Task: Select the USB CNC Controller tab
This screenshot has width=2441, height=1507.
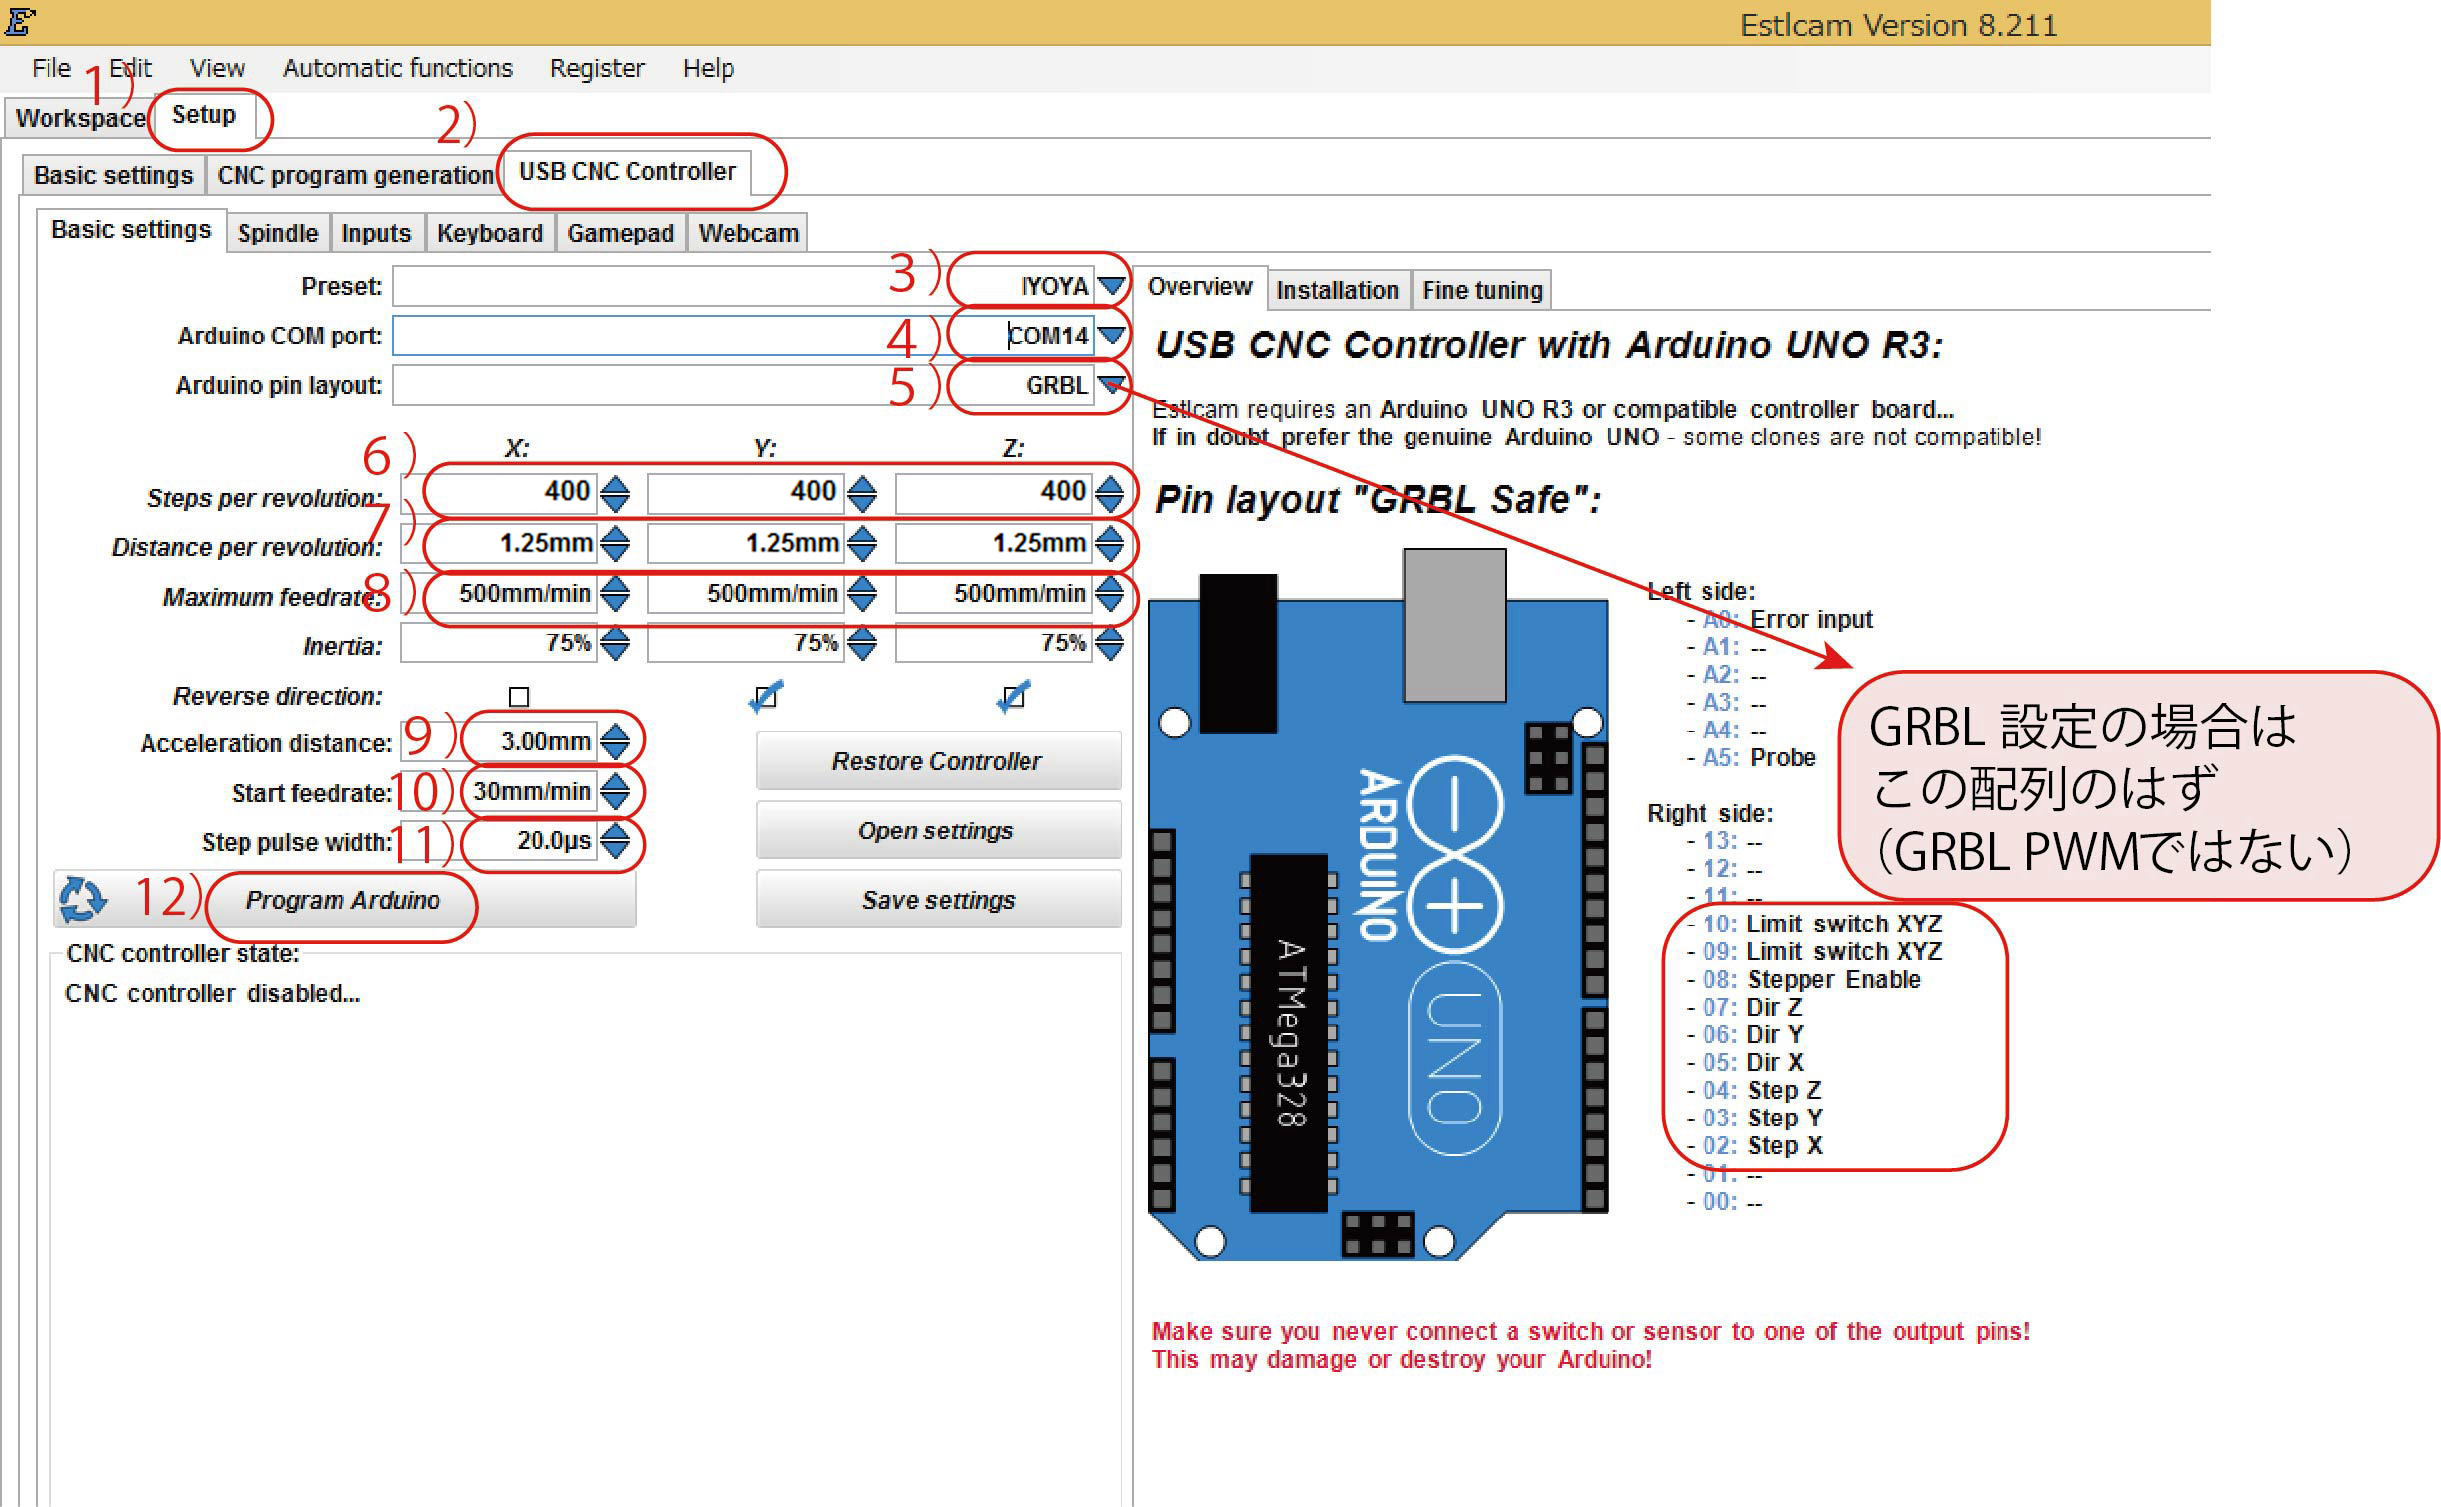Action: (627, 172)
